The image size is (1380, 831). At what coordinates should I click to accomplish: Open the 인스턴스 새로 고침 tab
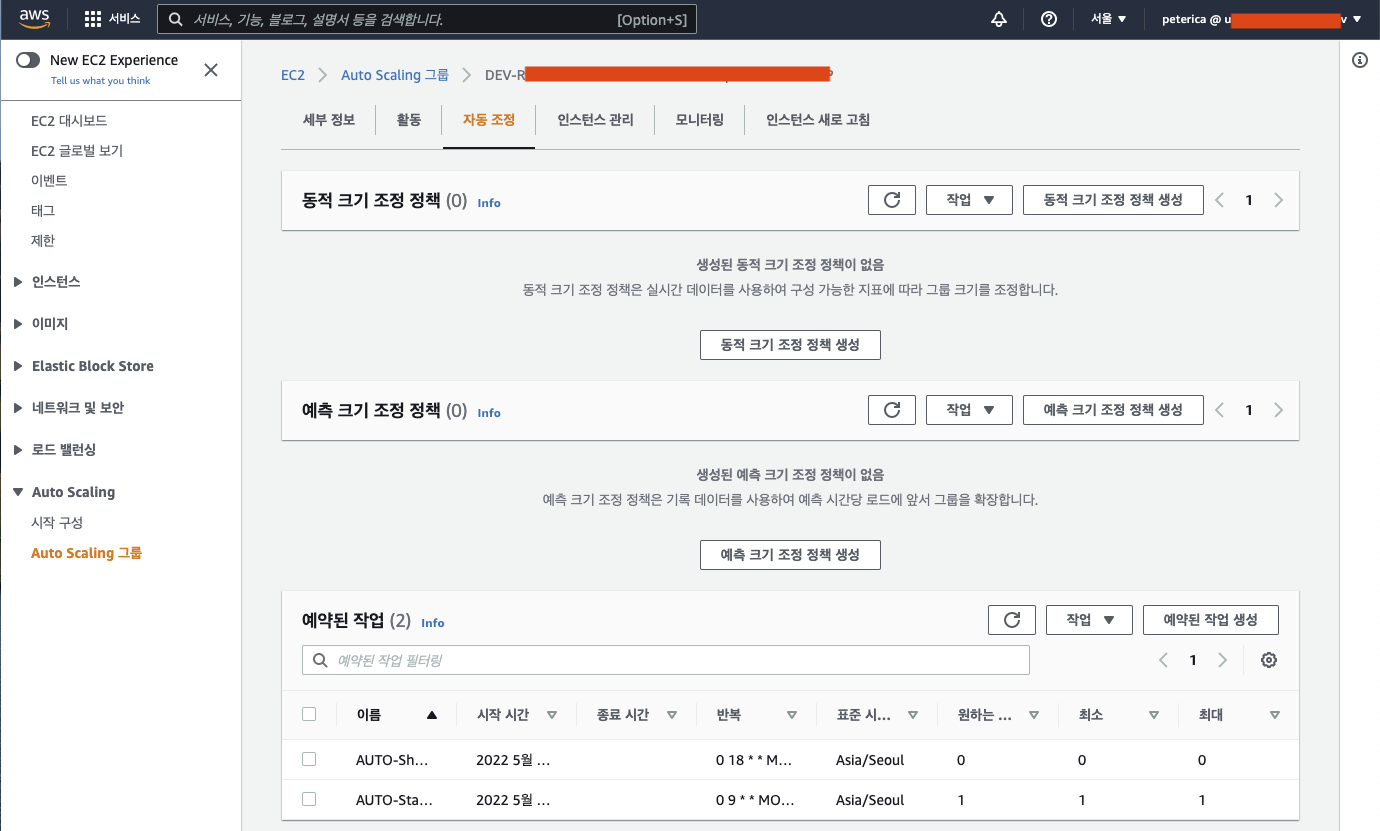tap(818, 120)
